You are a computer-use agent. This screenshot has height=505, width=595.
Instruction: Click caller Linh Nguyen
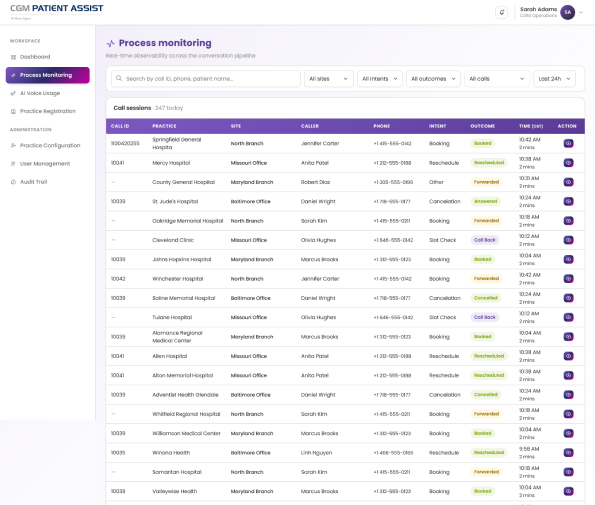[316, 453]
